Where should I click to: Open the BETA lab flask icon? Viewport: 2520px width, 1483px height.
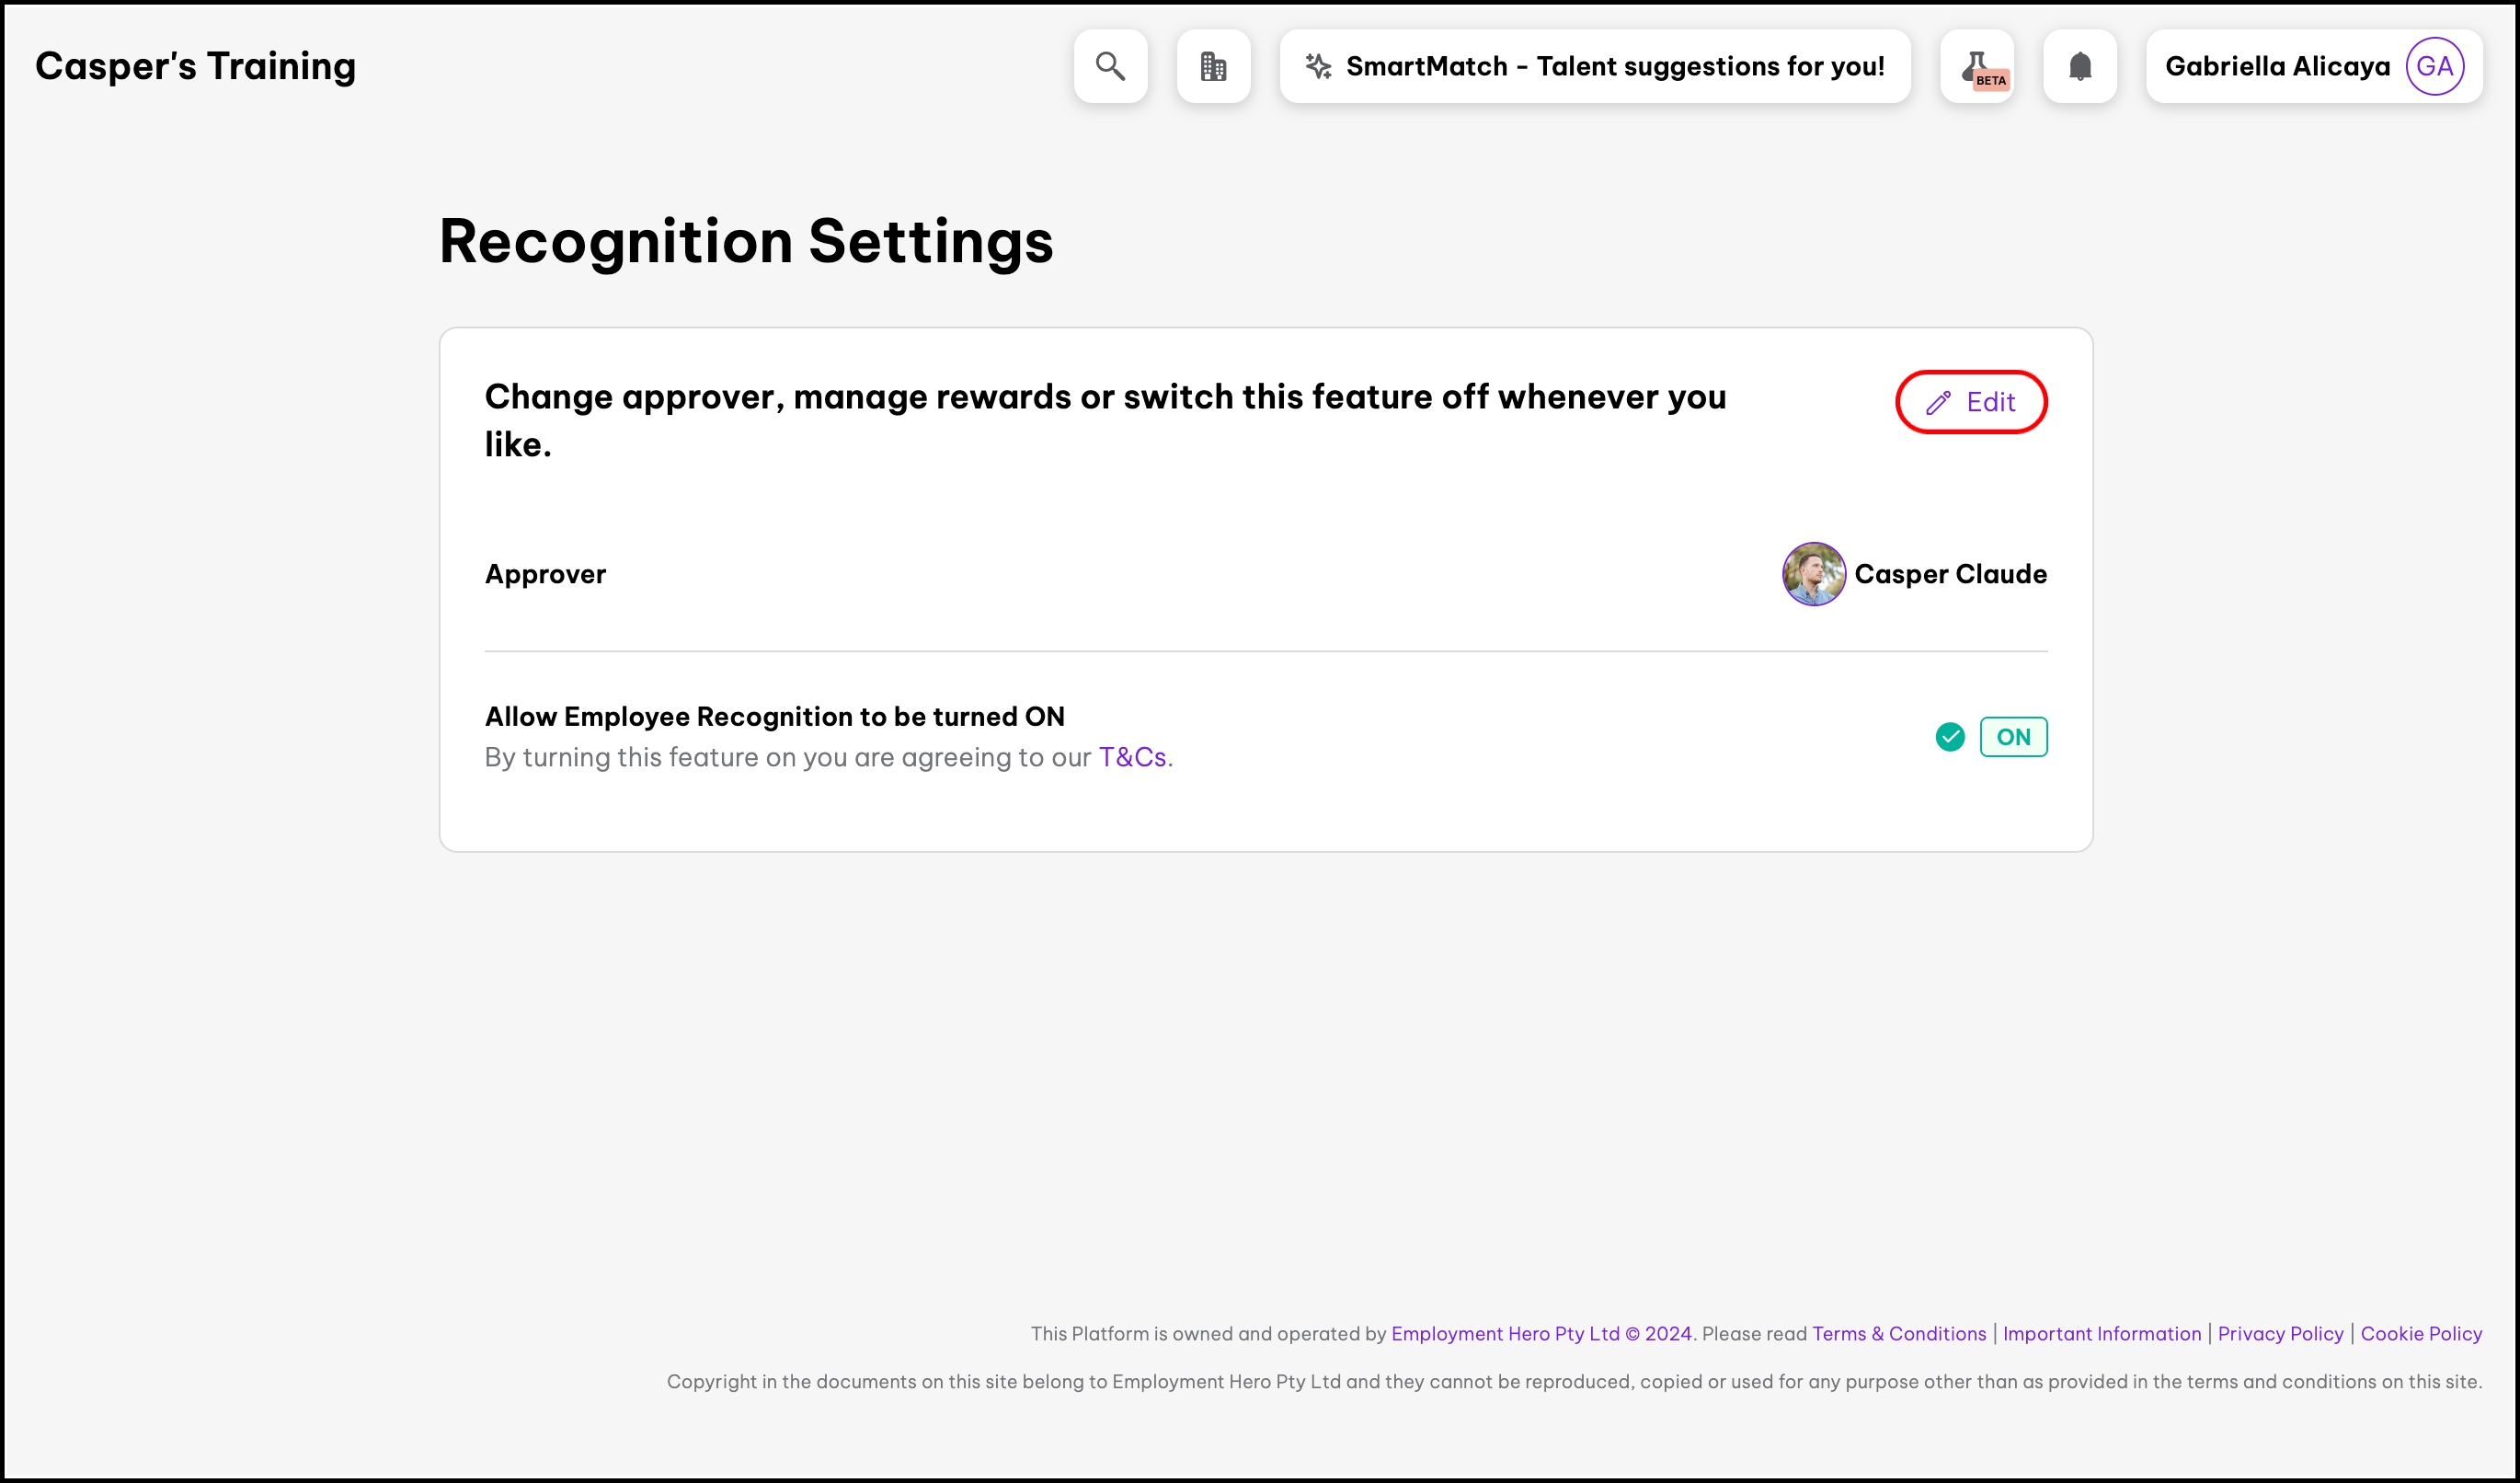click(x=1977, y=66)
